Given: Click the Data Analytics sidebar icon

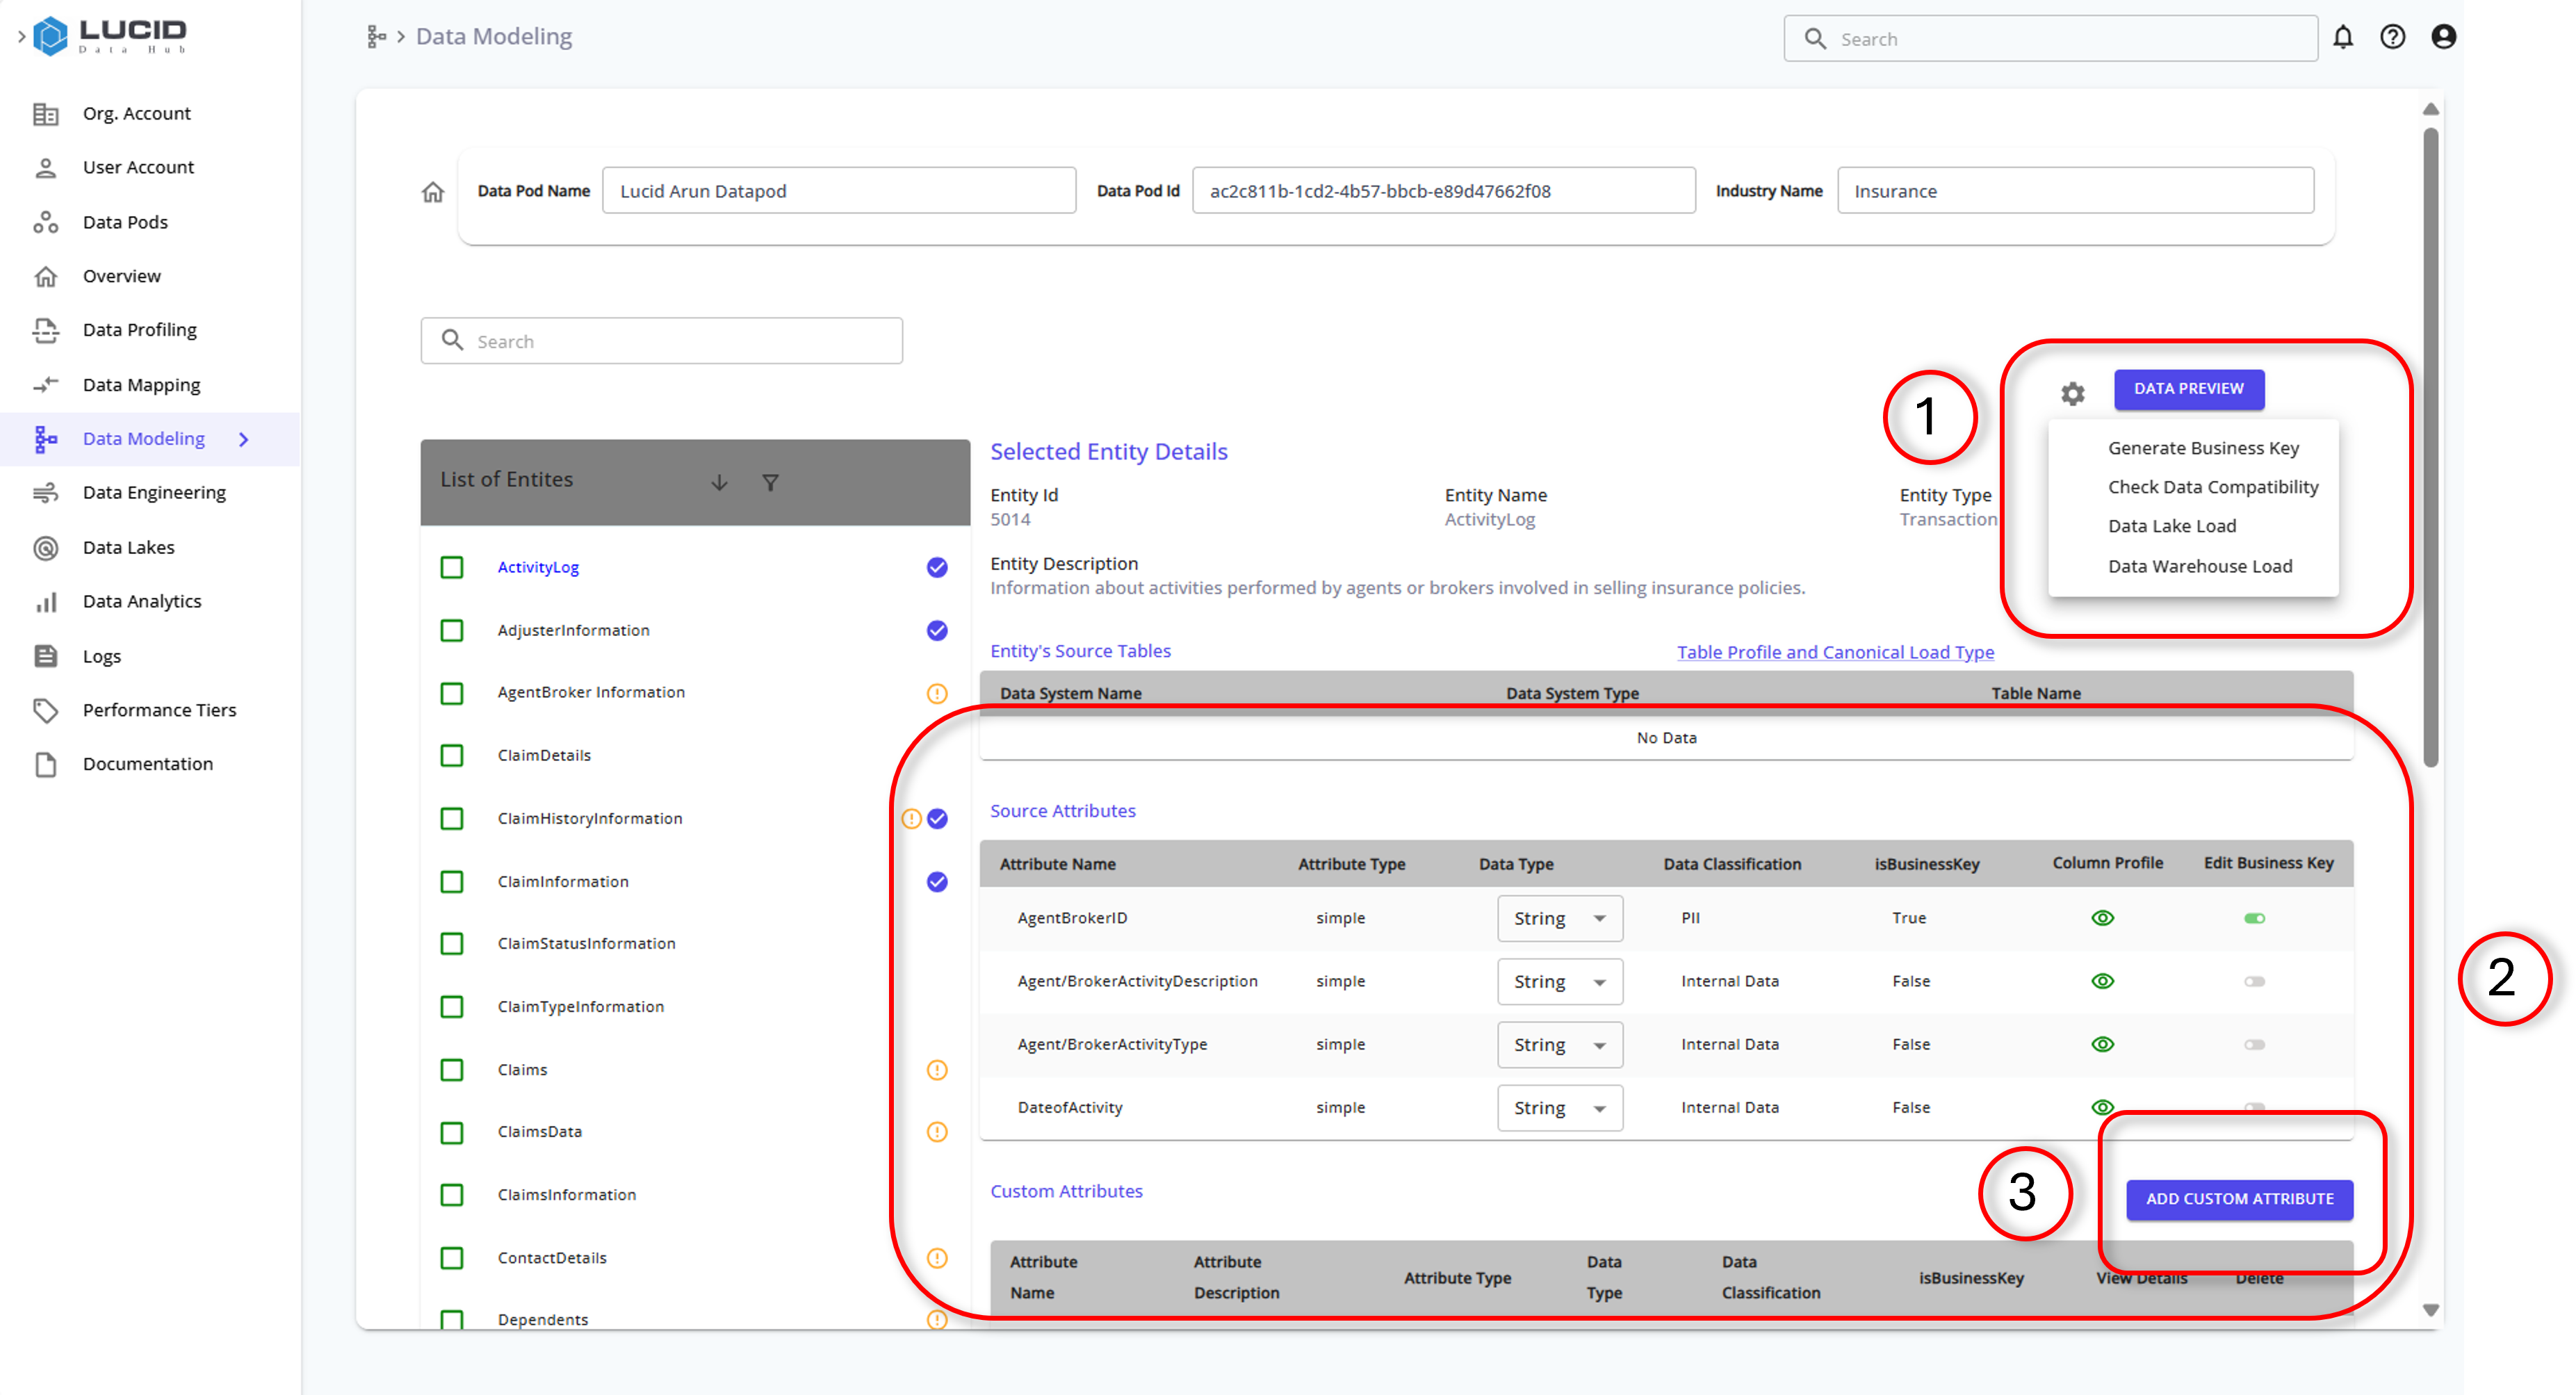Looking at the screenshot, I should coord(47,601).
